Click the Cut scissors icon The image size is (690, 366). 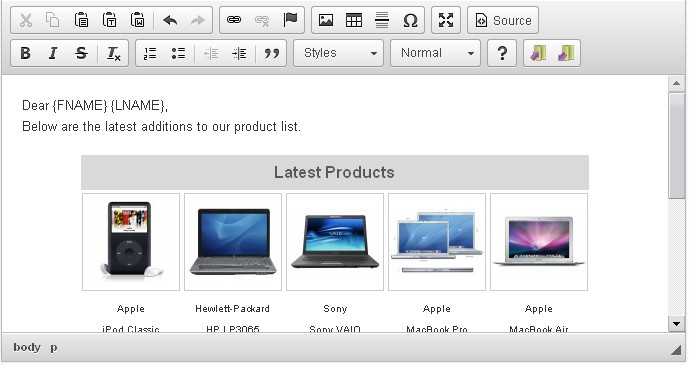click(26, 20)
